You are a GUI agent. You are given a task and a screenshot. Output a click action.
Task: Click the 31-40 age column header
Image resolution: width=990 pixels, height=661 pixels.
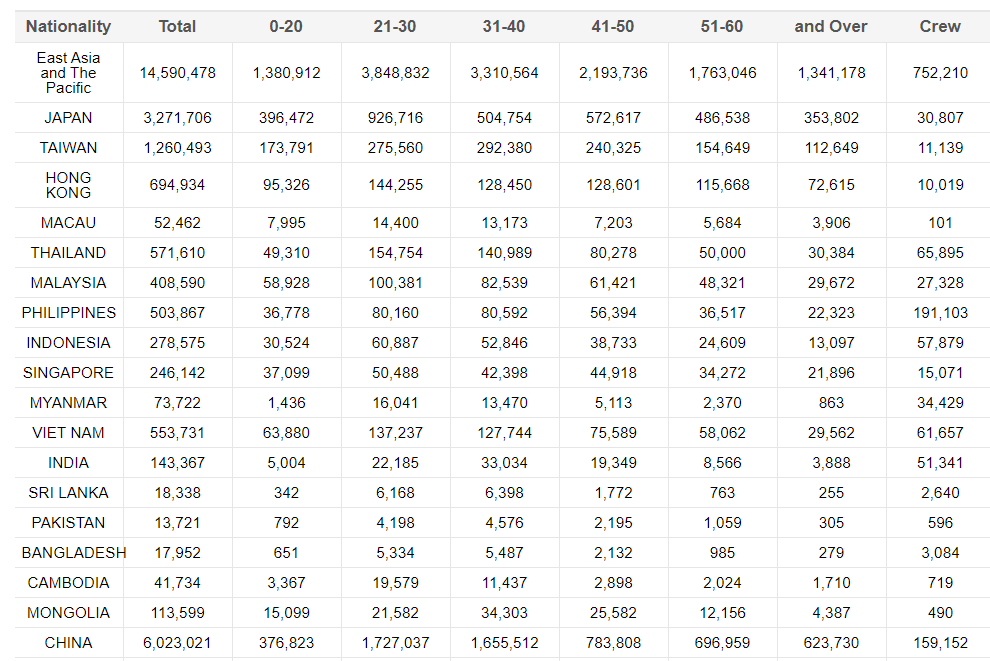pos(504,26)
